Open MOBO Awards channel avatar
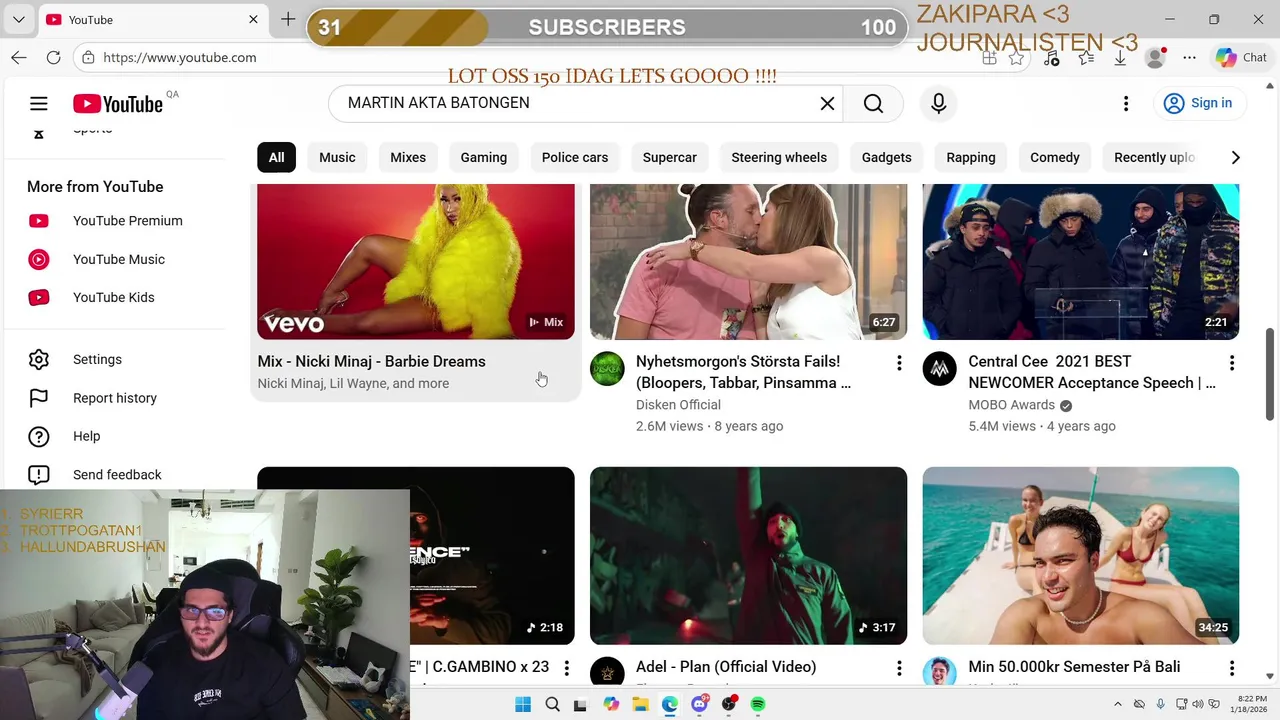1280x720 pixels. click(x=939, y=369)
